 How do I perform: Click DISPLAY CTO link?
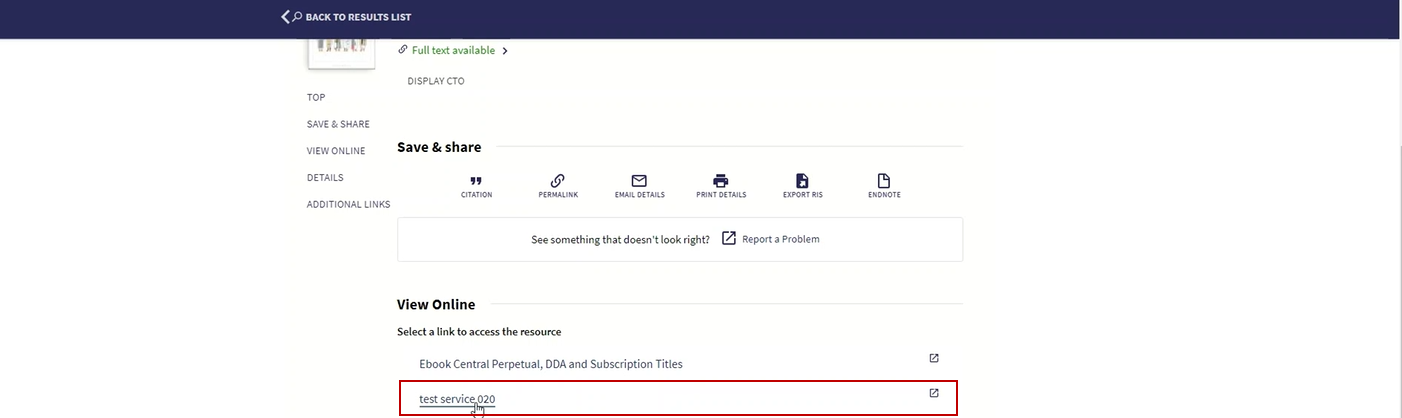click(436, 81)
